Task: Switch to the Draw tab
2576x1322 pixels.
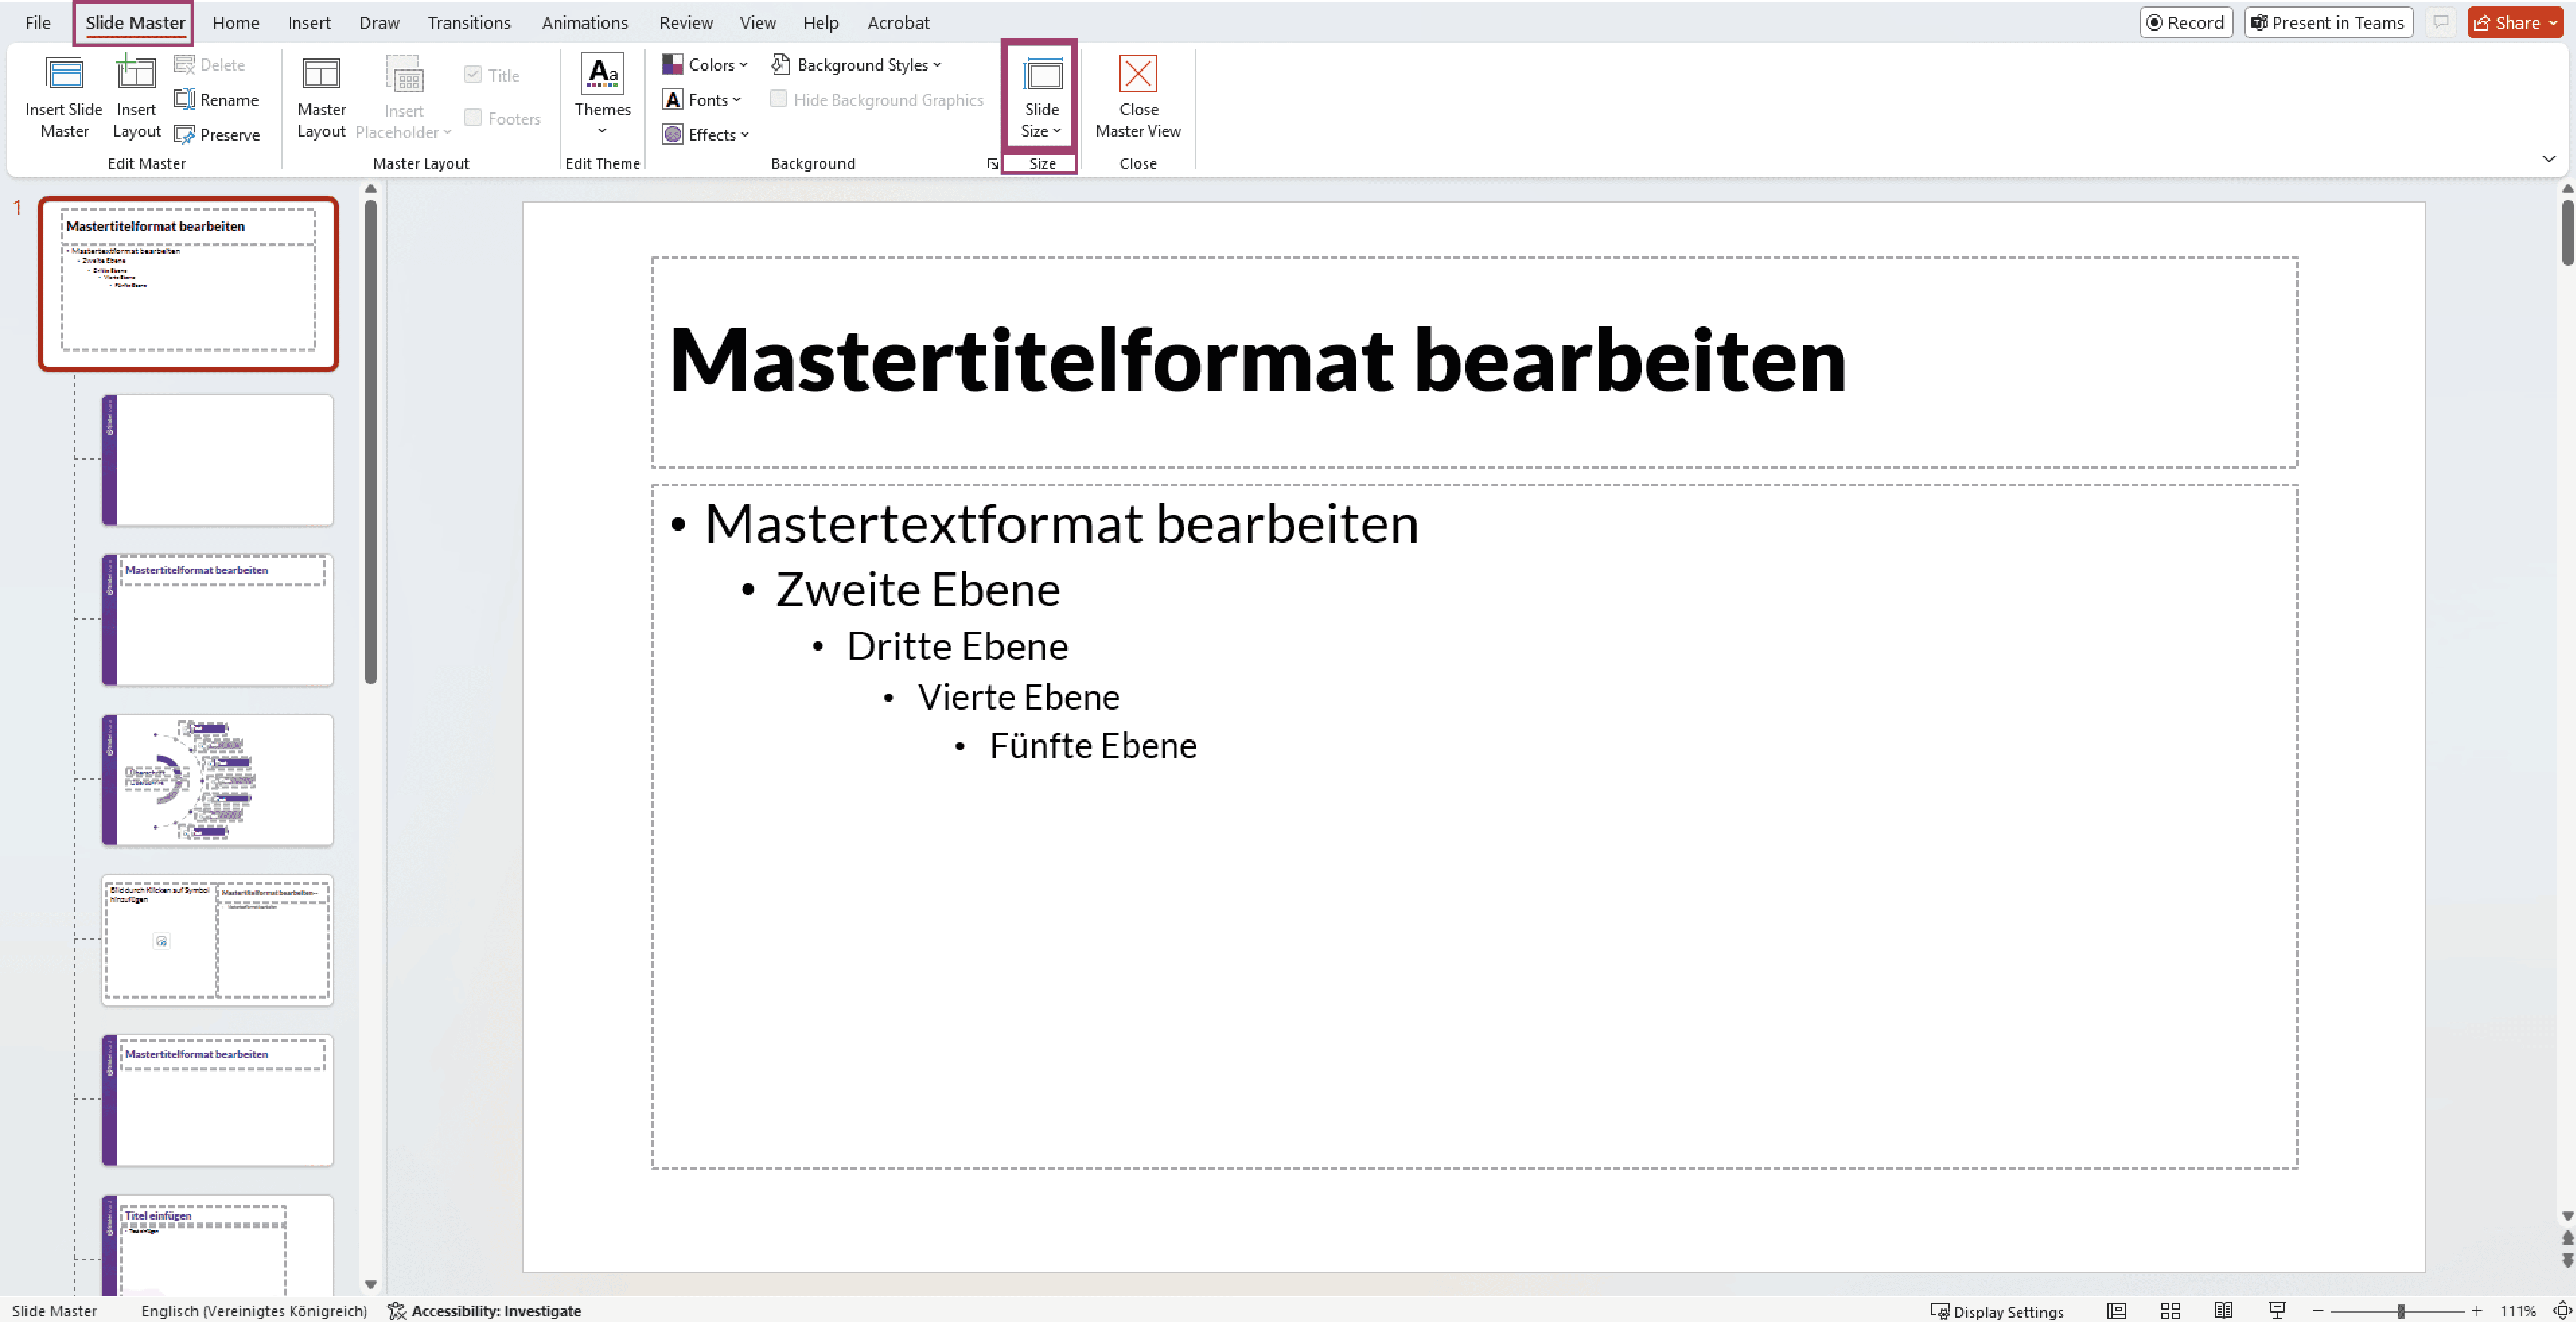Action: [379, 23]
